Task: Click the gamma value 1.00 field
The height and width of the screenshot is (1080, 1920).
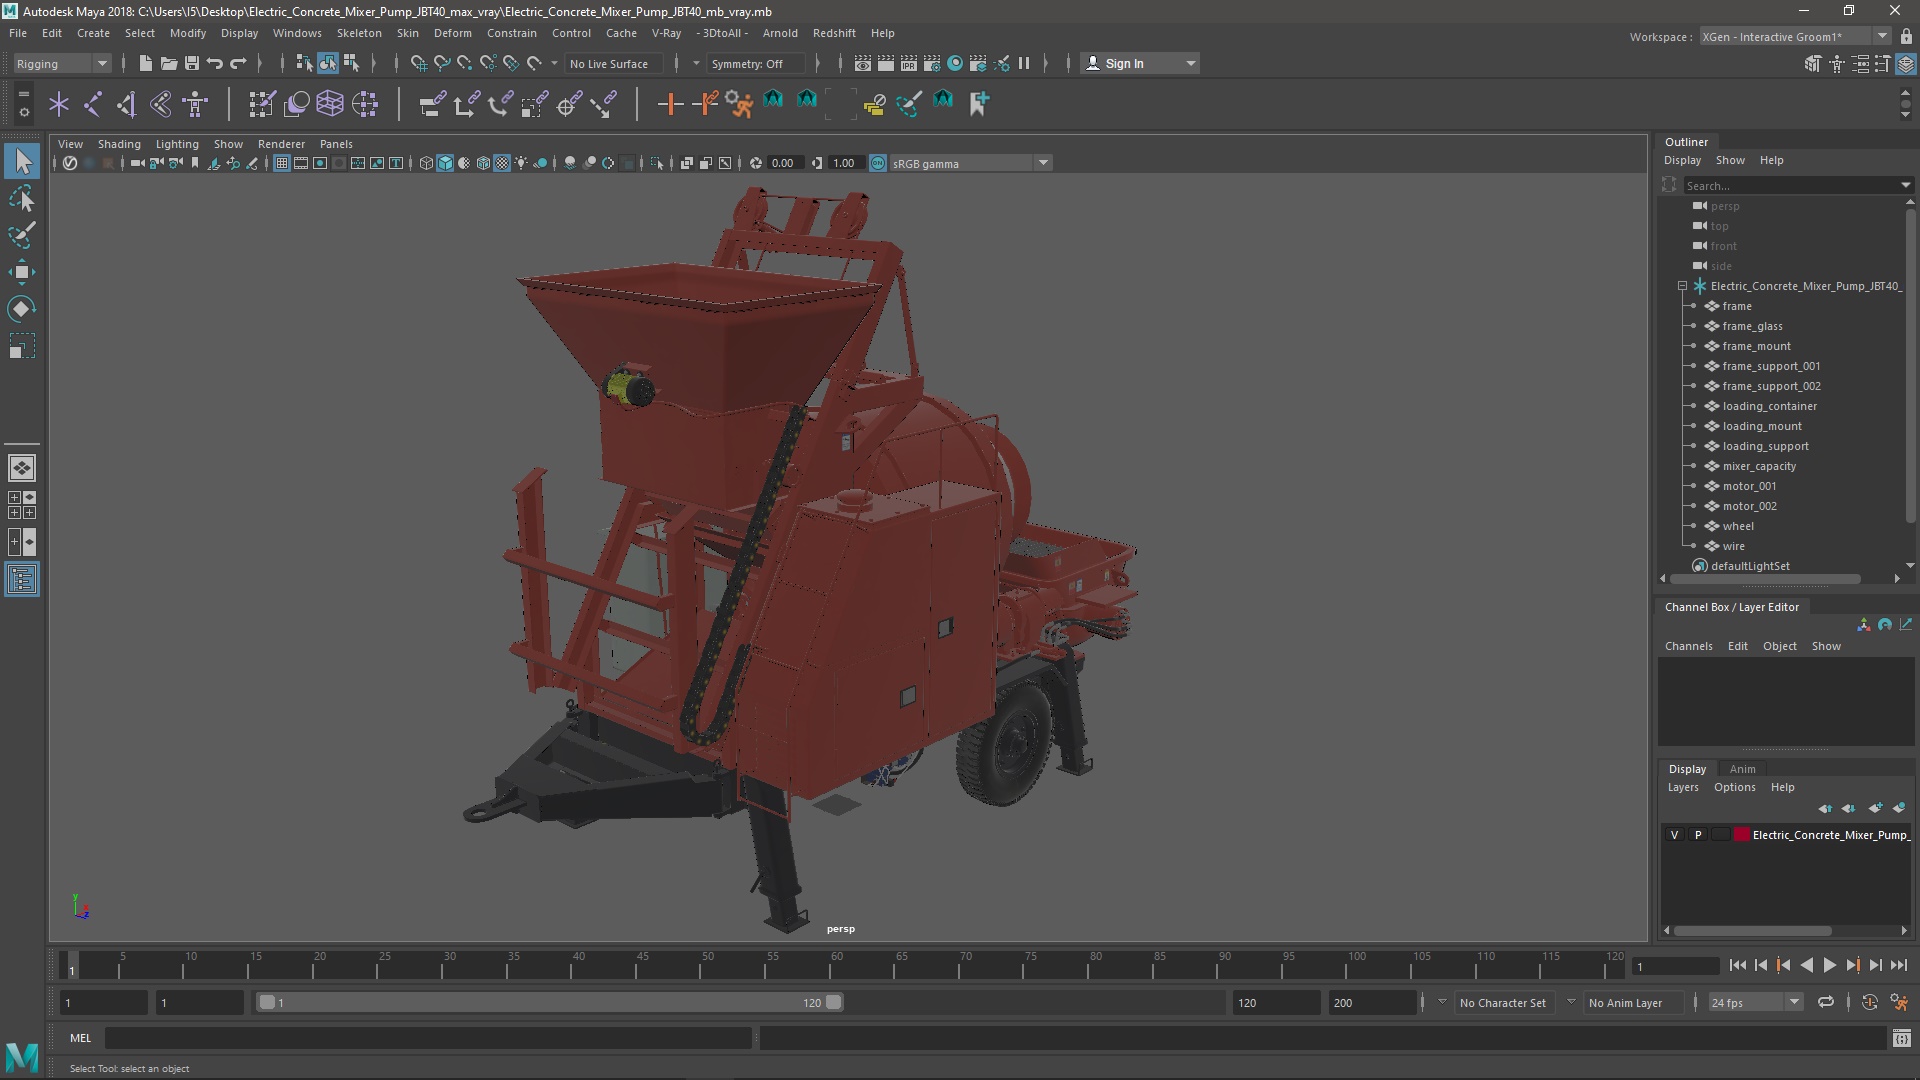Action: tap(844, 163)
